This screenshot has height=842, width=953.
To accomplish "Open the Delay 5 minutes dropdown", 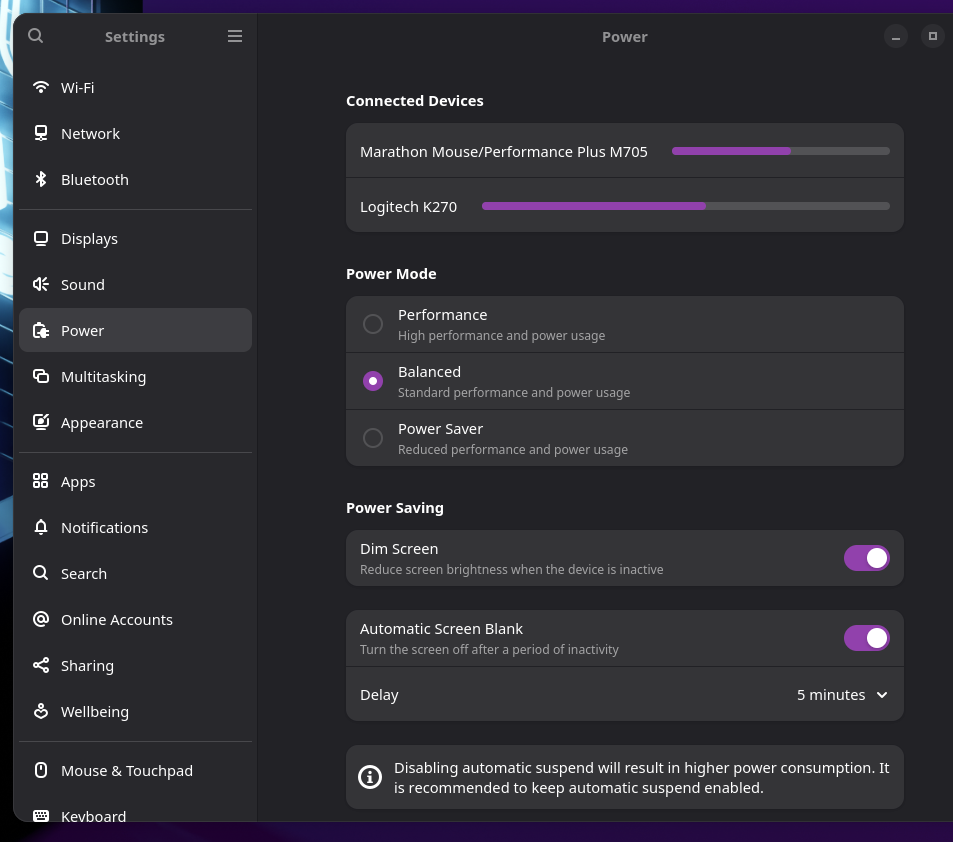I will point(842,695).
